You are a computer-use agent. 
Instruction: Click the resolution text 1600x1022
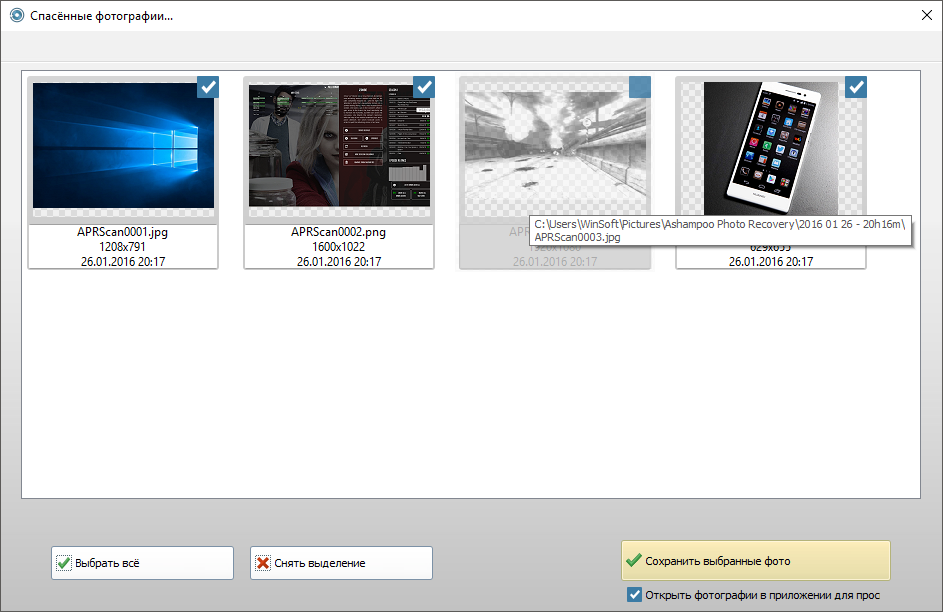coord(339,246)
